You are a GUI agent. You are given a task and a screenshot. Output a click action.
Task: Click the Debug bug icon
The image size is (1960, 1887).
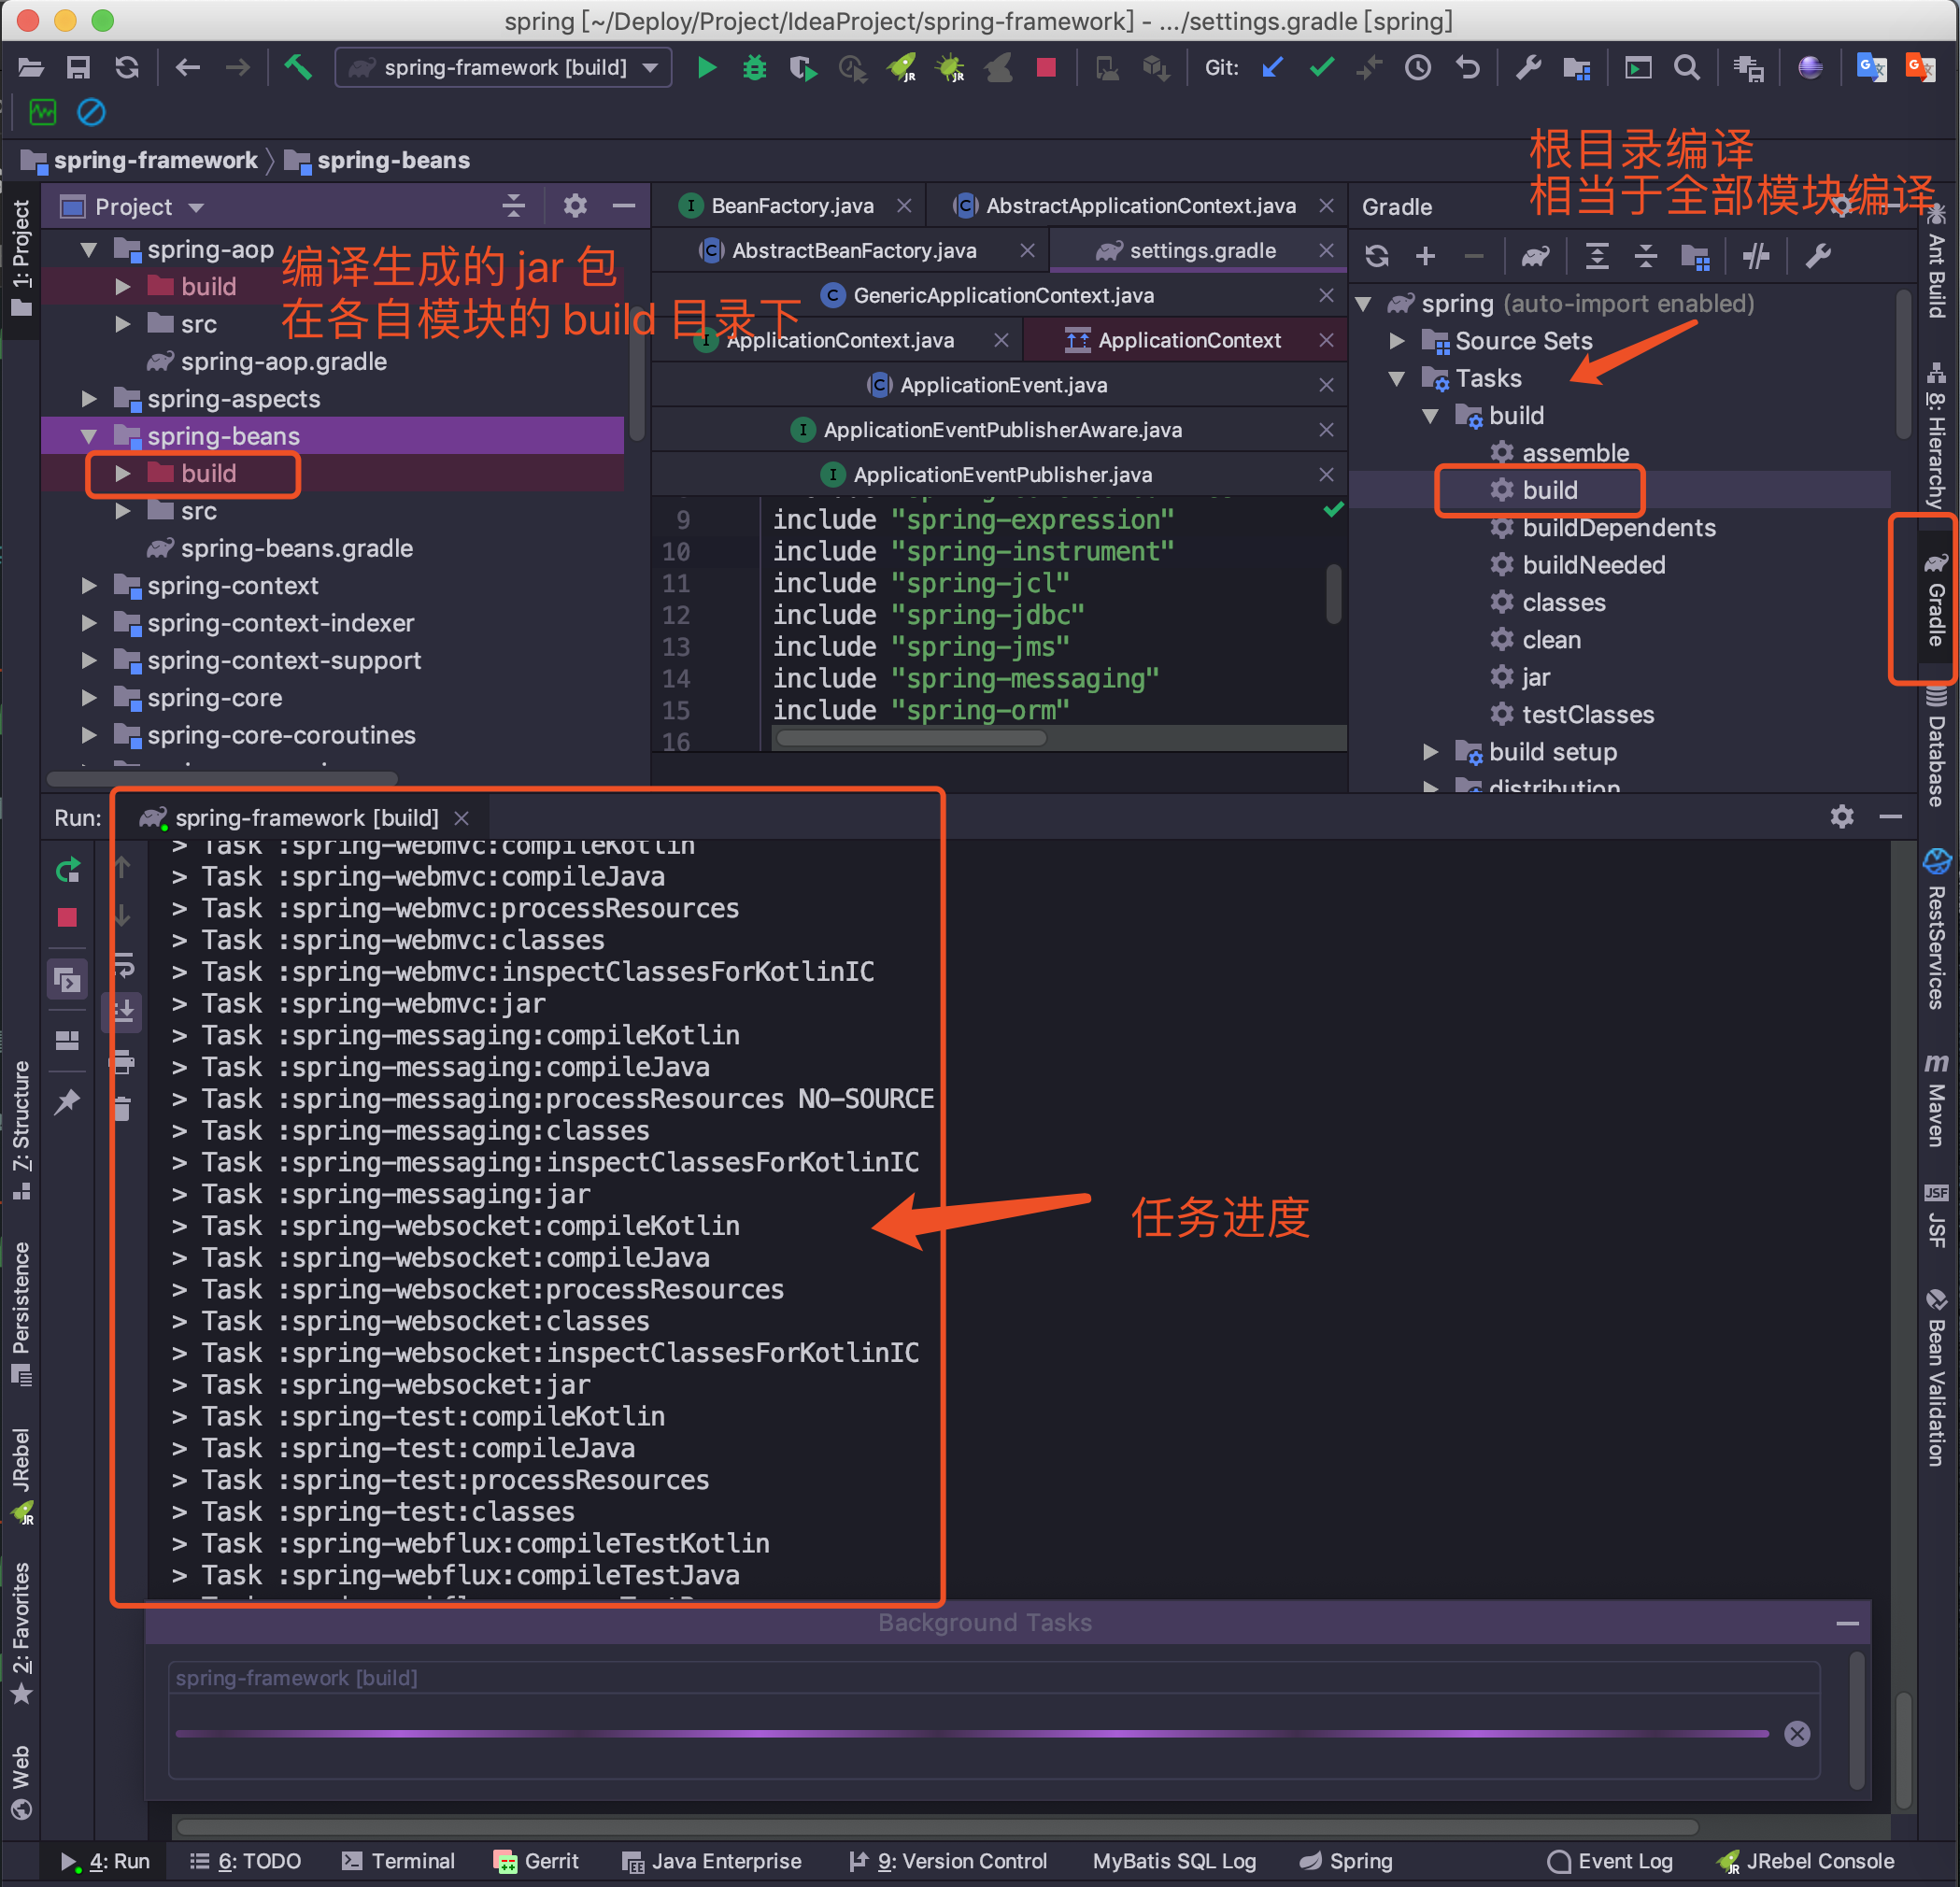click(754, 68)
